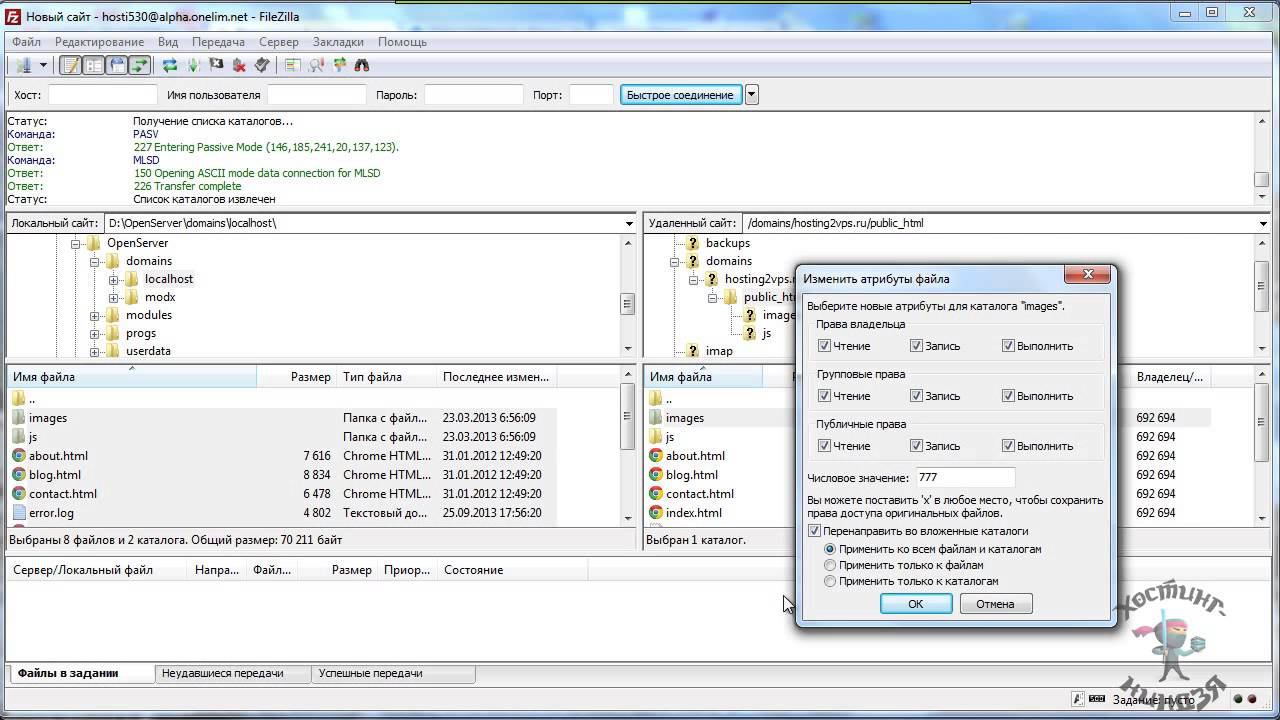The height and width of the screenshot is (720, 1280).
Task: Click the Отмена button
Action: click(x=995, y=604)
